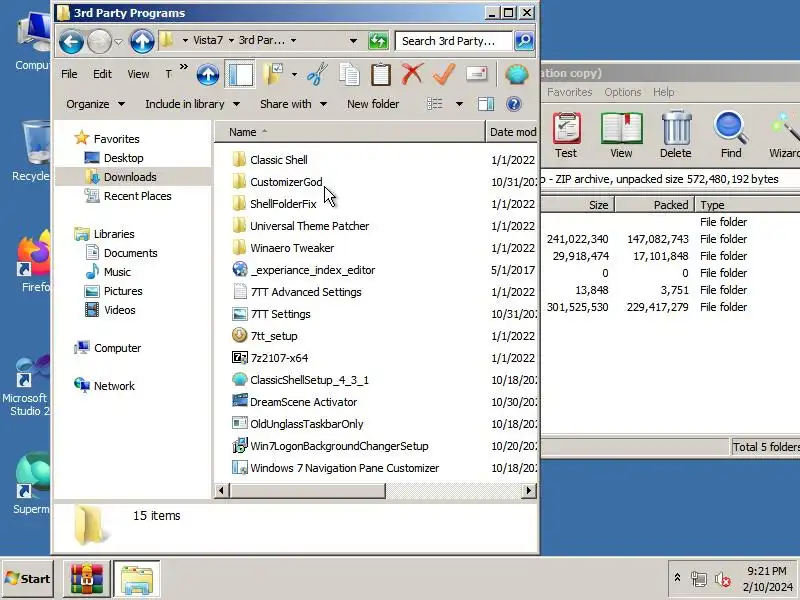
Task: Click the Up icon in Classic Shell toolbar
Action: click(208, 74)
